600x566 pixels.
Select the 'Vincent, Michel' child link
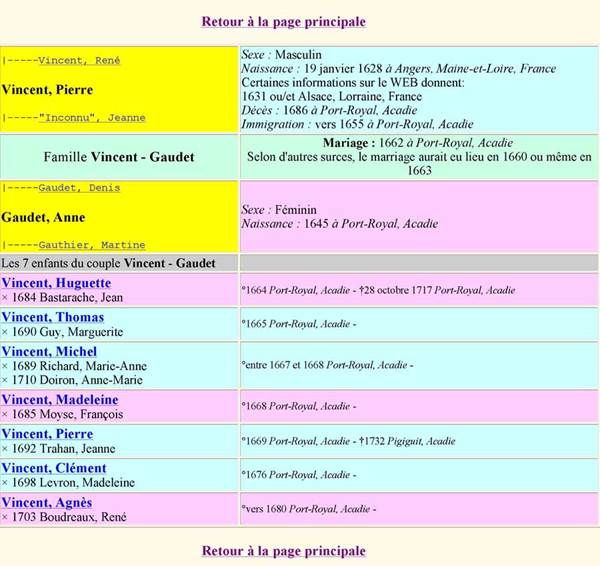coord(49,351)
